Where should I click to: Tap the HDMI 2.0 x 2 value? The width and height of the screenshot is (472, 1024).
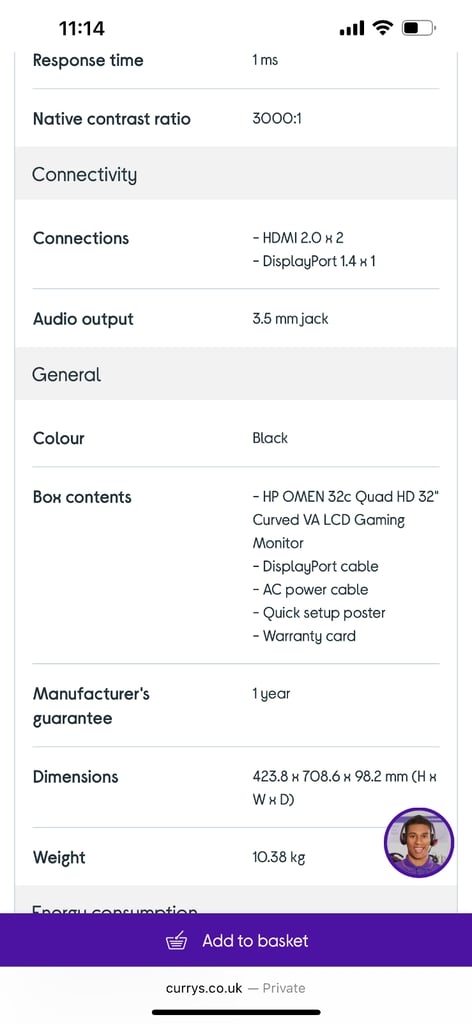click(298, 238)
